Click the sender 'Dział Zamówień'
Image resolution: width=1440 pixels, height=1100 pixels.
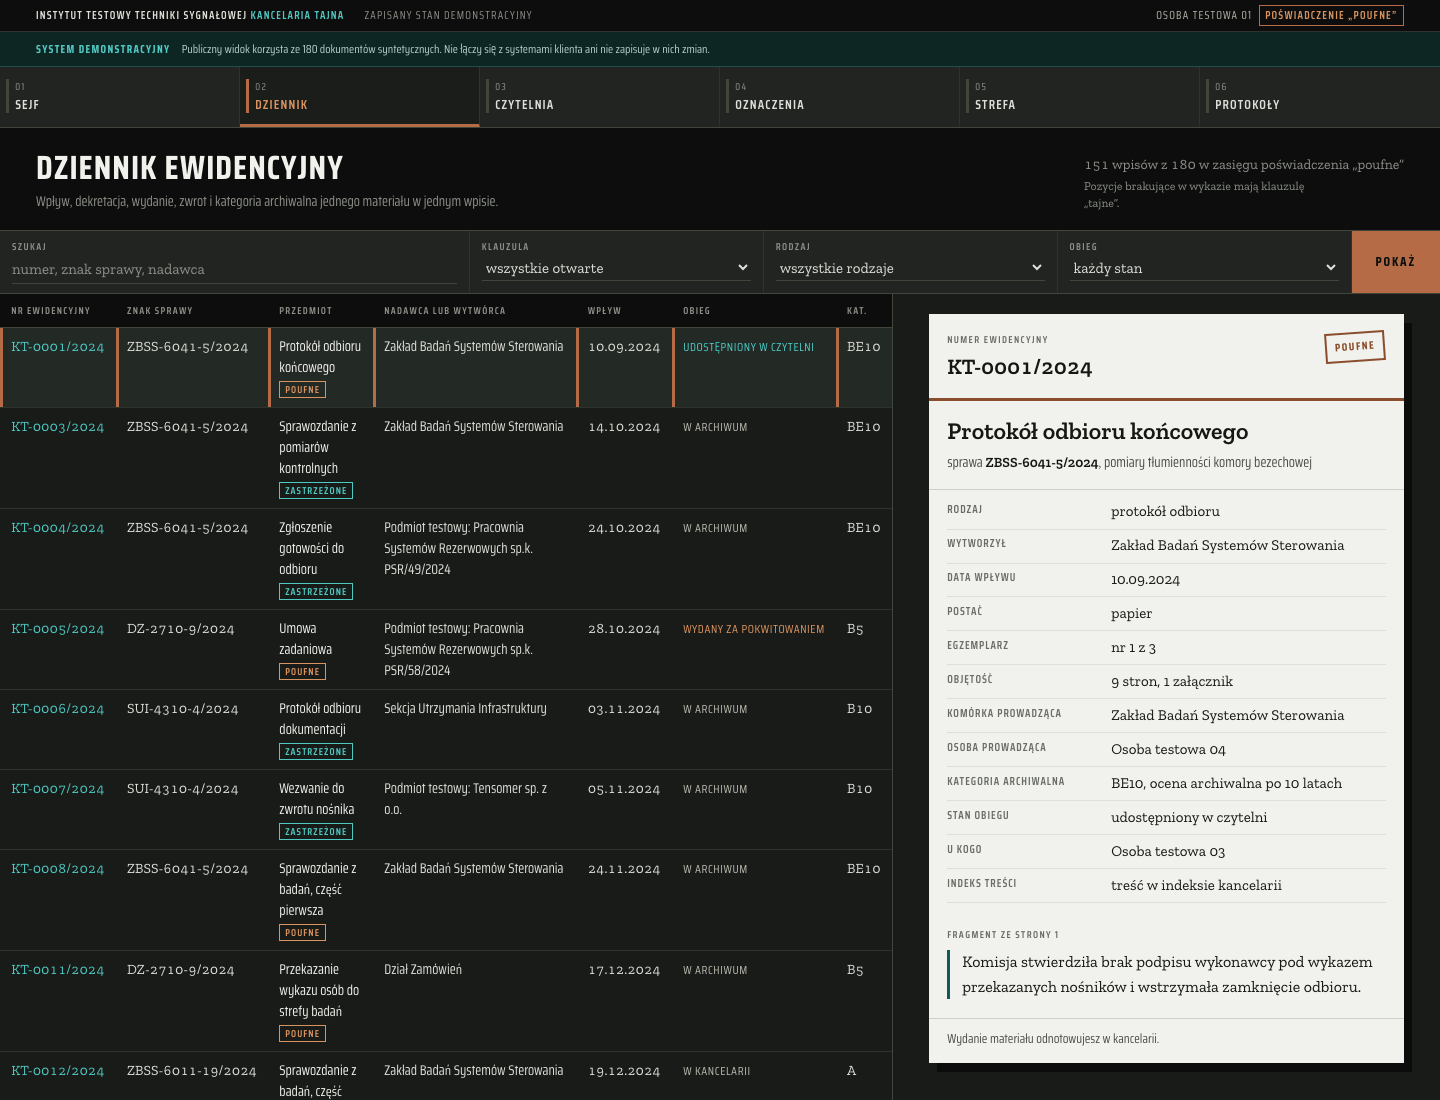click(423, 970)
